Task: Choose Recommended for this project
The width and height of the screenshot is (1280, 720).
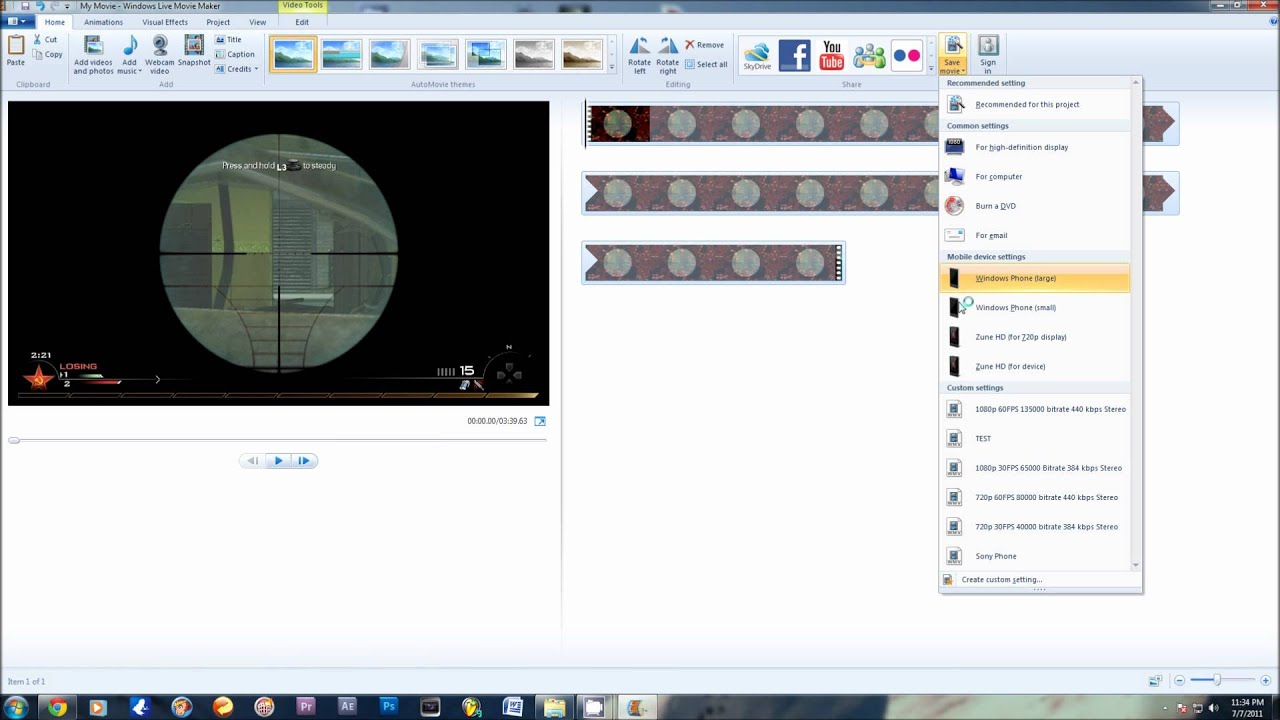Action: (x=1036, y=104)
